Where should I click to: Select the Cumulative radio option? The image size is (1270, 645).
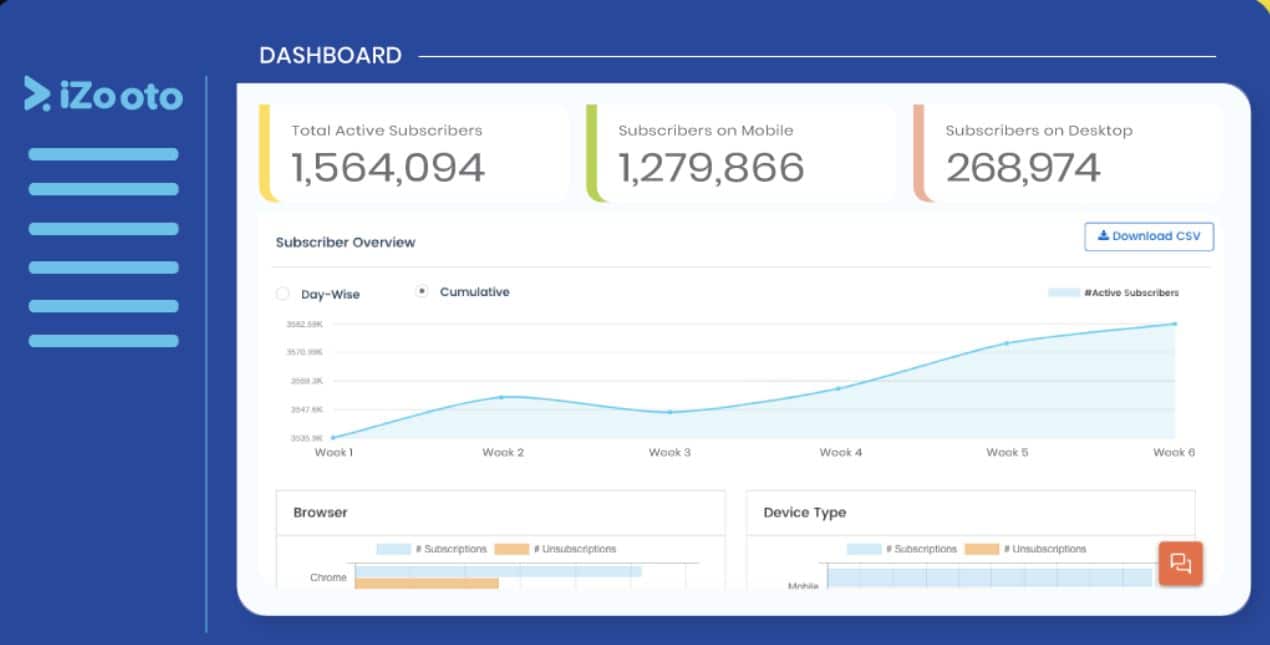422,292
